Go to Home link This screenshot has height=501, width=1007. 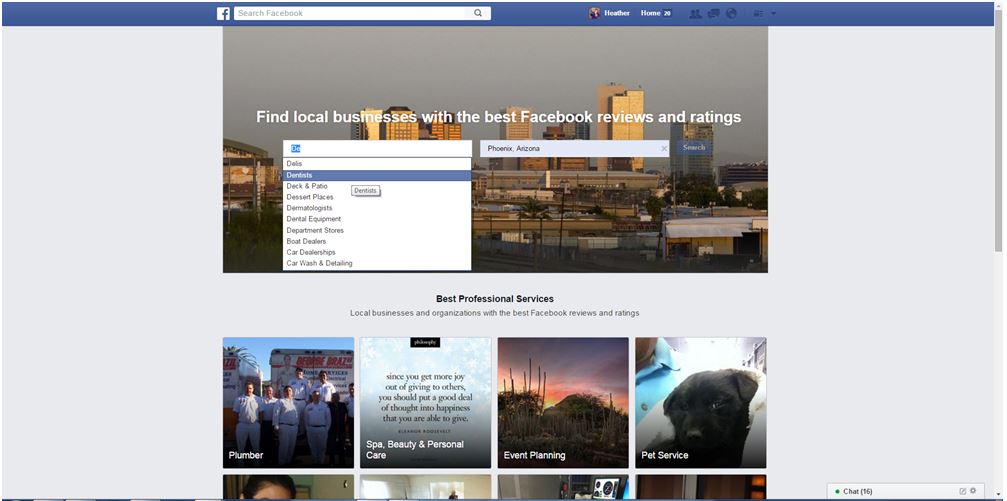tap(650, 13)
